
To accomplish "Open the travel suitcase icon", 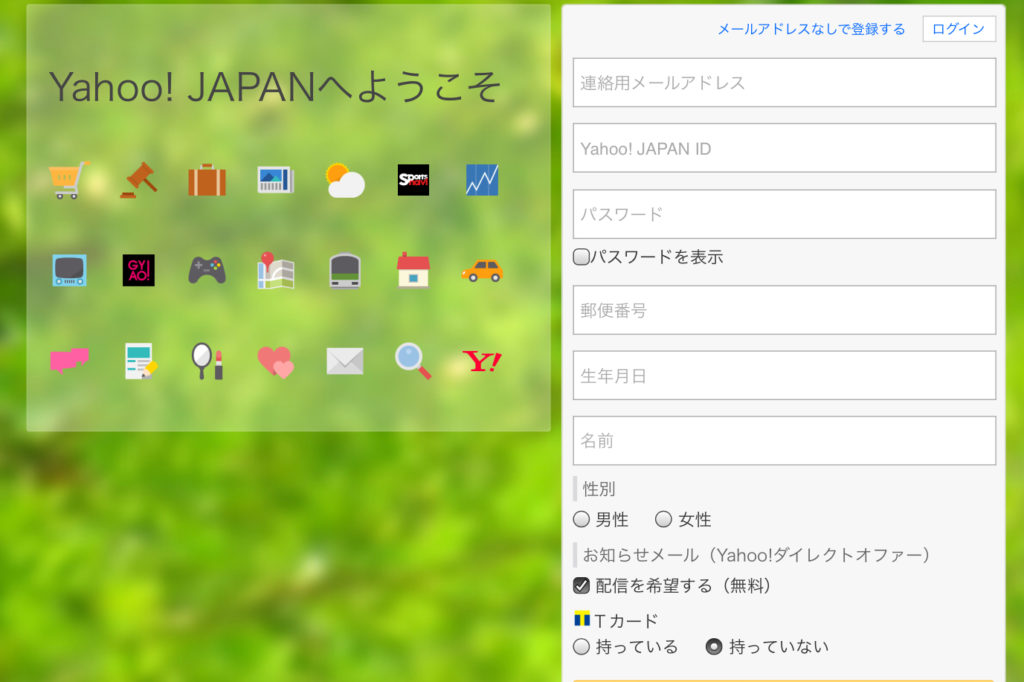I will [x=207, y=180].
